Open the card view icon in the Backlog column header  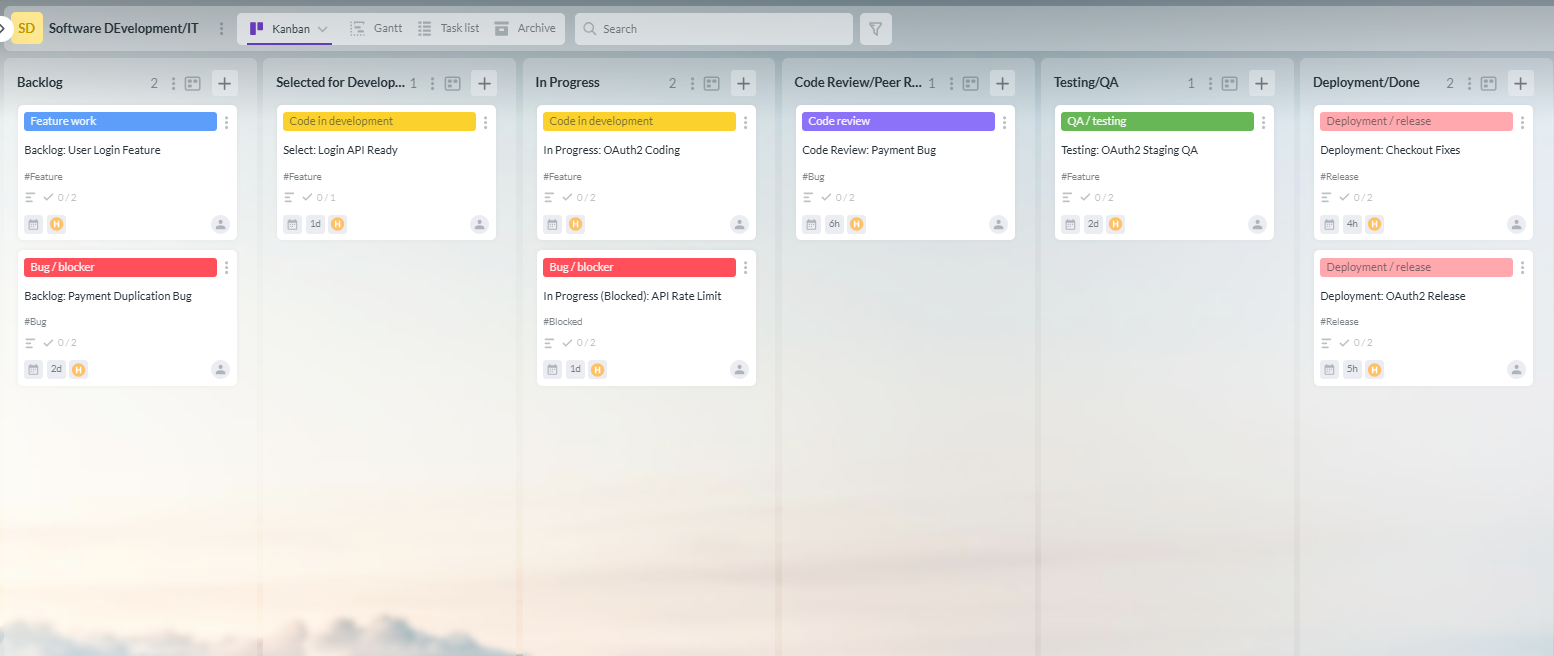pyautogui.click(x=192, y=83)
